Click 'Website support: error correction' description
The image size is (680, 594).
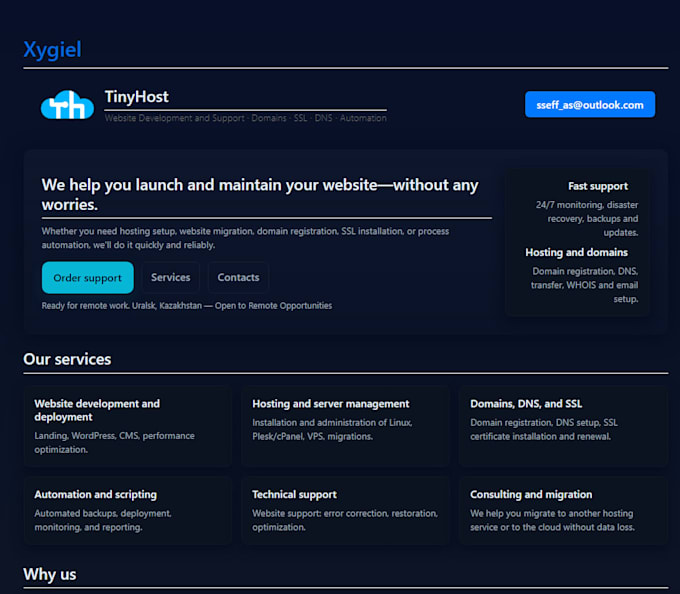coord(345,520)
